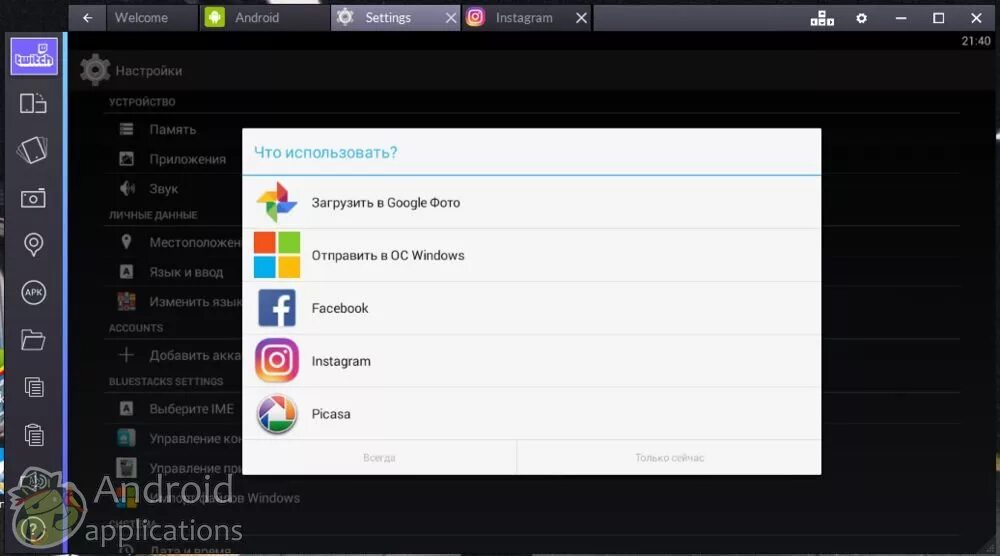The width and height of the screenshot is (1000, 556).
Task: Install APK via sidebar APK icon
Action: tap(33, 293)
